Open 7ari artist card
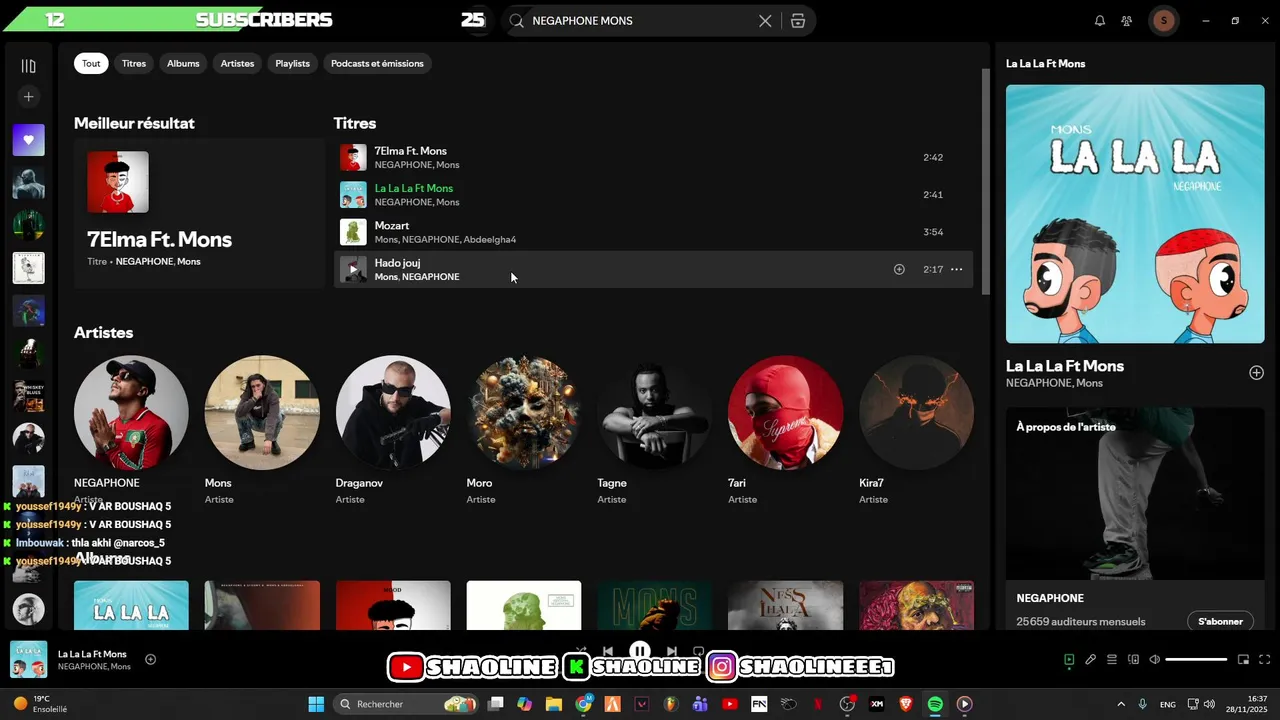The height and width of the screenshot is (720, 1280). tap(786, 430)
